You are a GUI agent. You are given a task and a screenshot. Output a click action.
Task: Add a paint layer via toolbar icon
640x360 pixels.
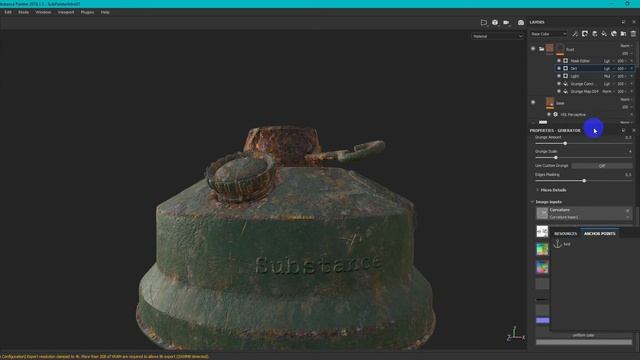pyautogui.click(x=595, y=34)
